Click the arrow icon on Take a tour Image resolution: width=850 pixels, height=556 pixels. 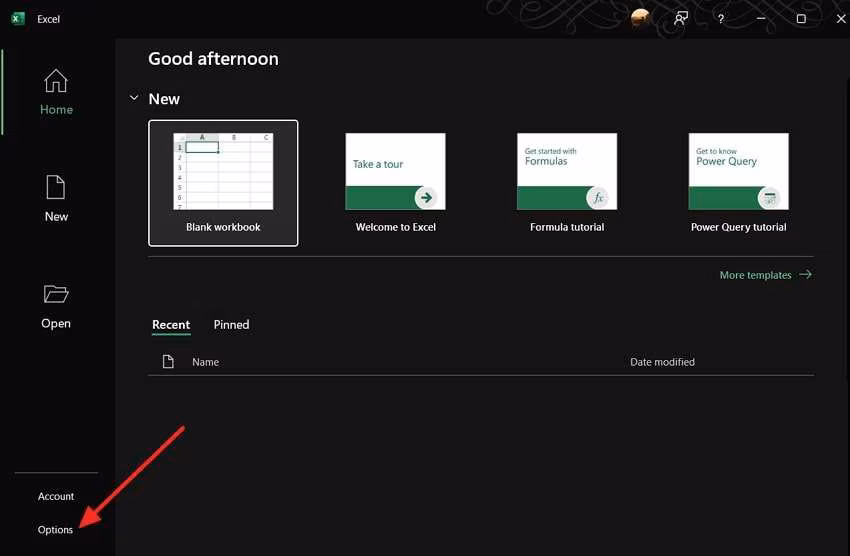tap(427, 197)
